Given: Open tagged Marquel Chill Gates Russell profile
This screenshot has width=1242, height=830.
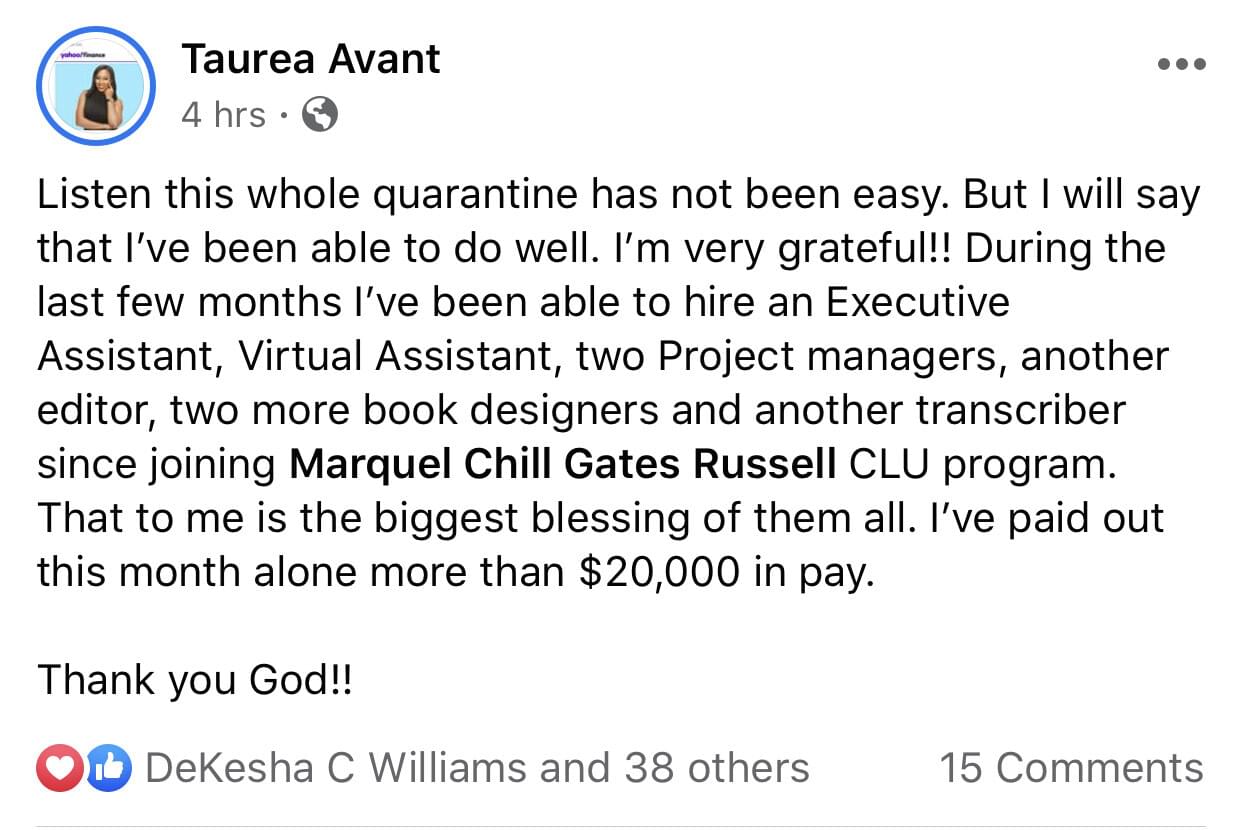Looking at the screenshot, I should pyautogui.click(x=563, y=464).
